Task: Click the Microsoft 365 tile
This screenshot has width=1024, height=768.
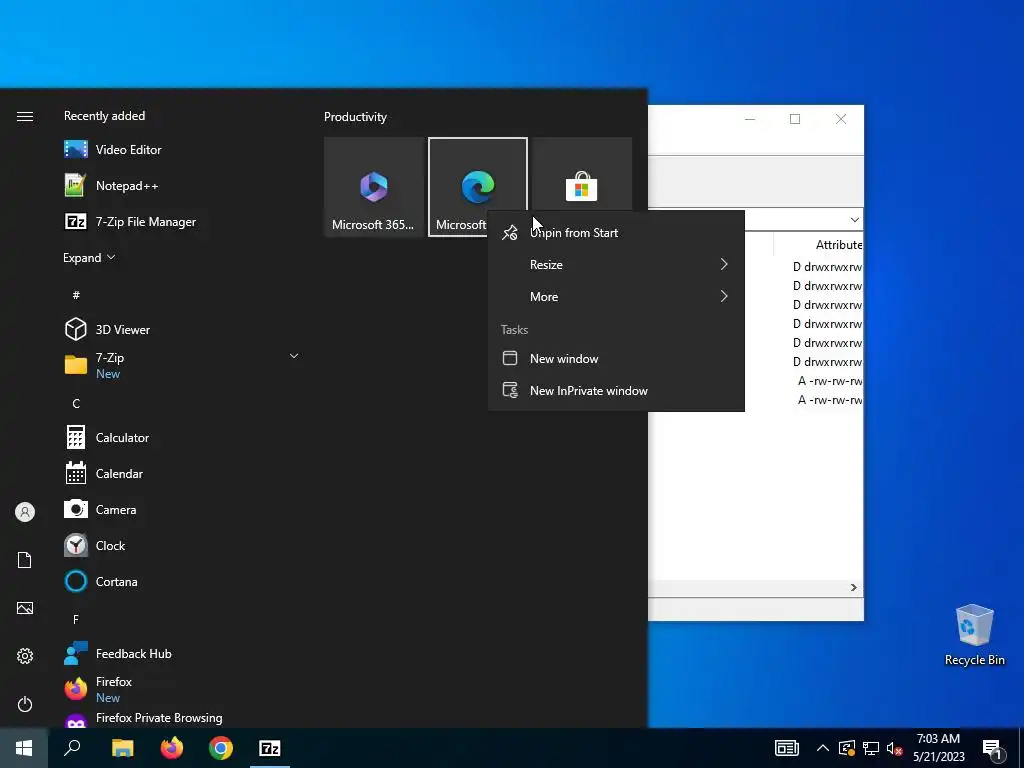Action: 374,187
